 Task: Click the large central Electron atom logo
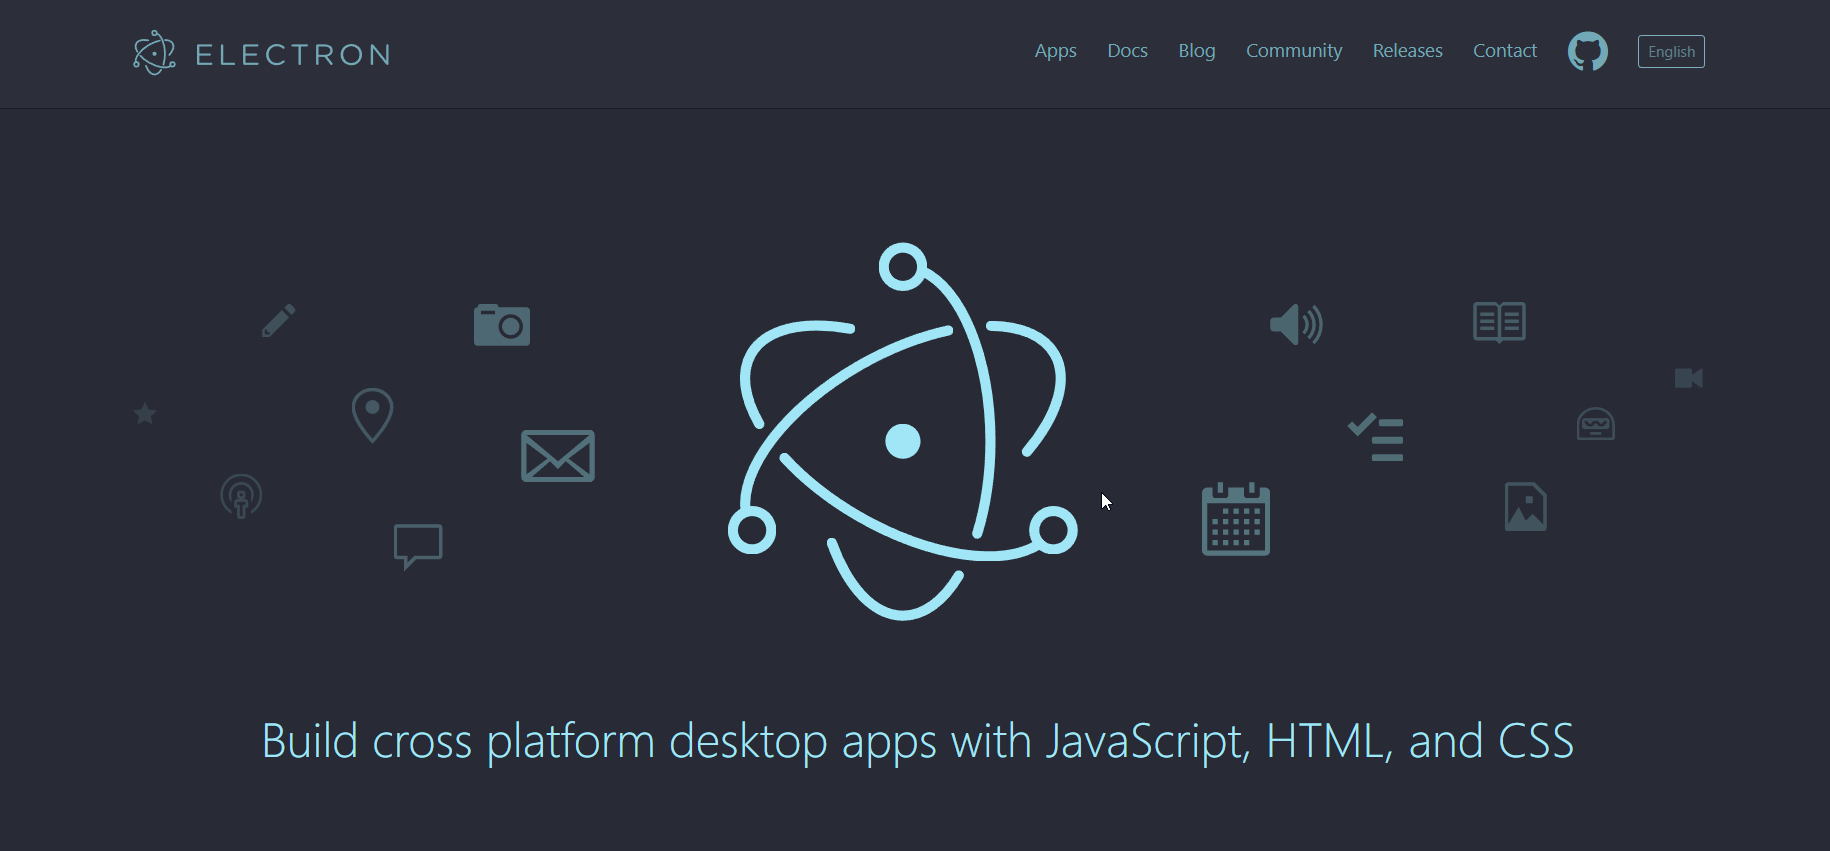coord(903,431)
